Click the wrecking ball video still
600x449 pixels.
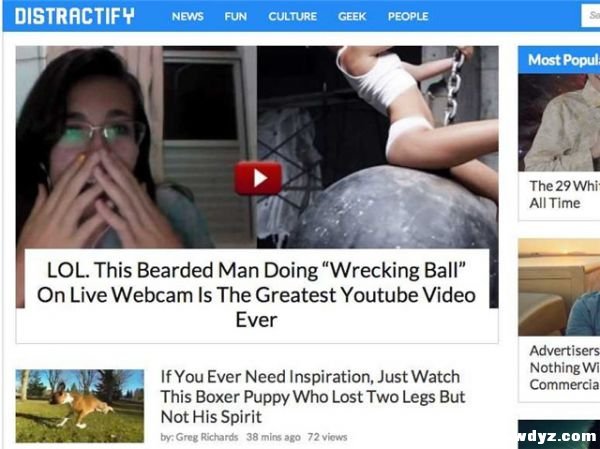point(378,147)
